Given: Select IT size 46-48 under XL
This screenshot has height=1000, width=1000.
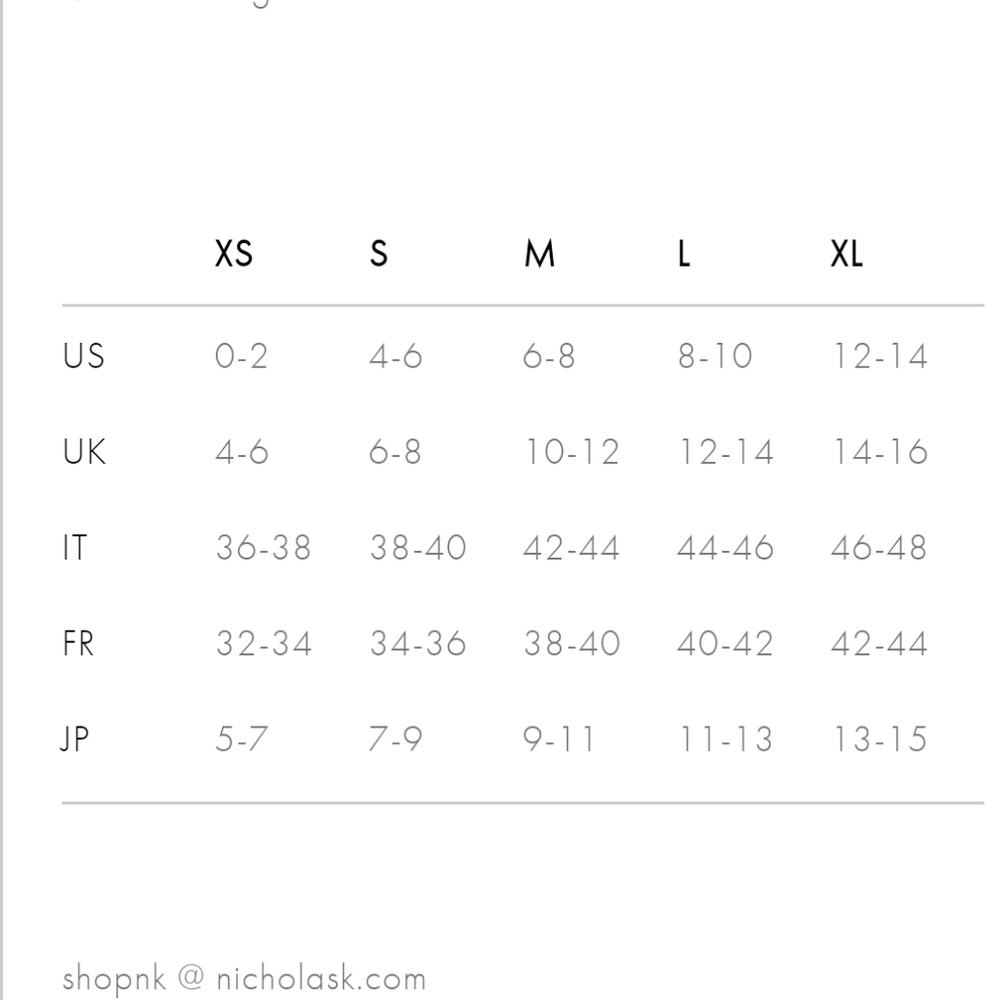Looking at the screenshot, I should tap(879, 548).
